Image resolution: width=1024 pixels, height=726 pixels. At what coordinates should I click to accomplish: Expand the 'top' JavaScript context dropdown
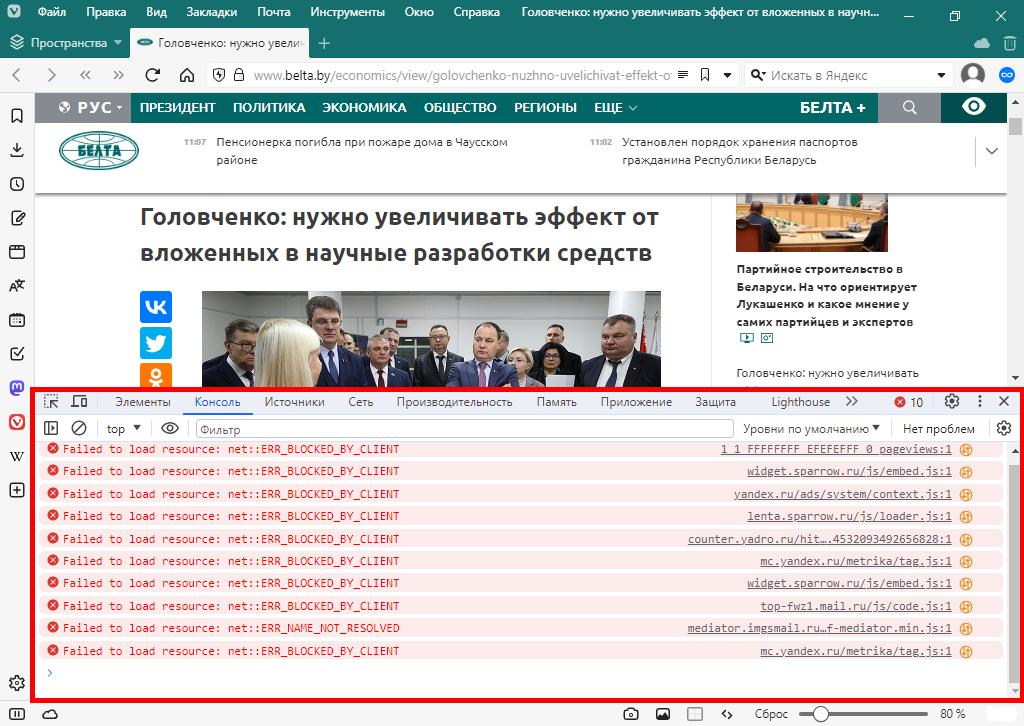click(124, 429)
